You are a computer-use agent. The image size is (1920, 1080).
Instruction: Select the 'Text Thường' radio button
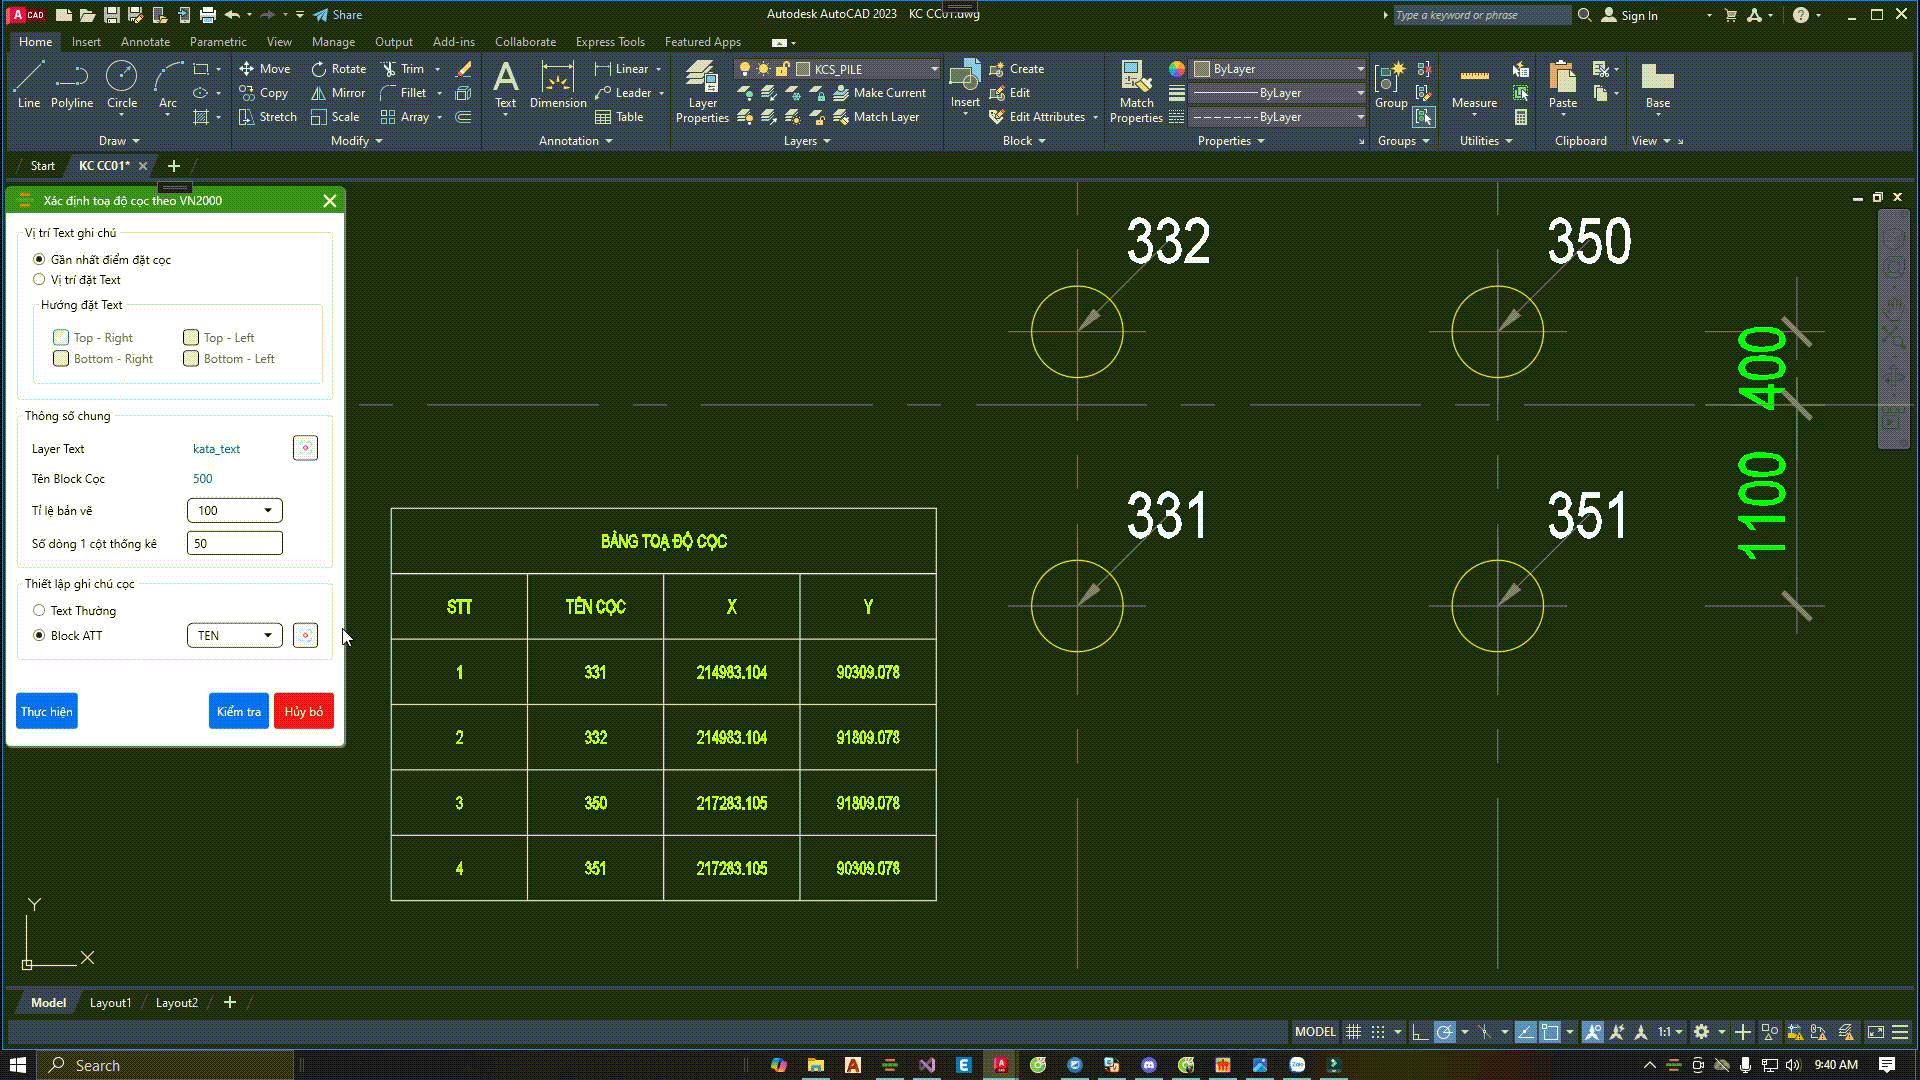(40, 610)
